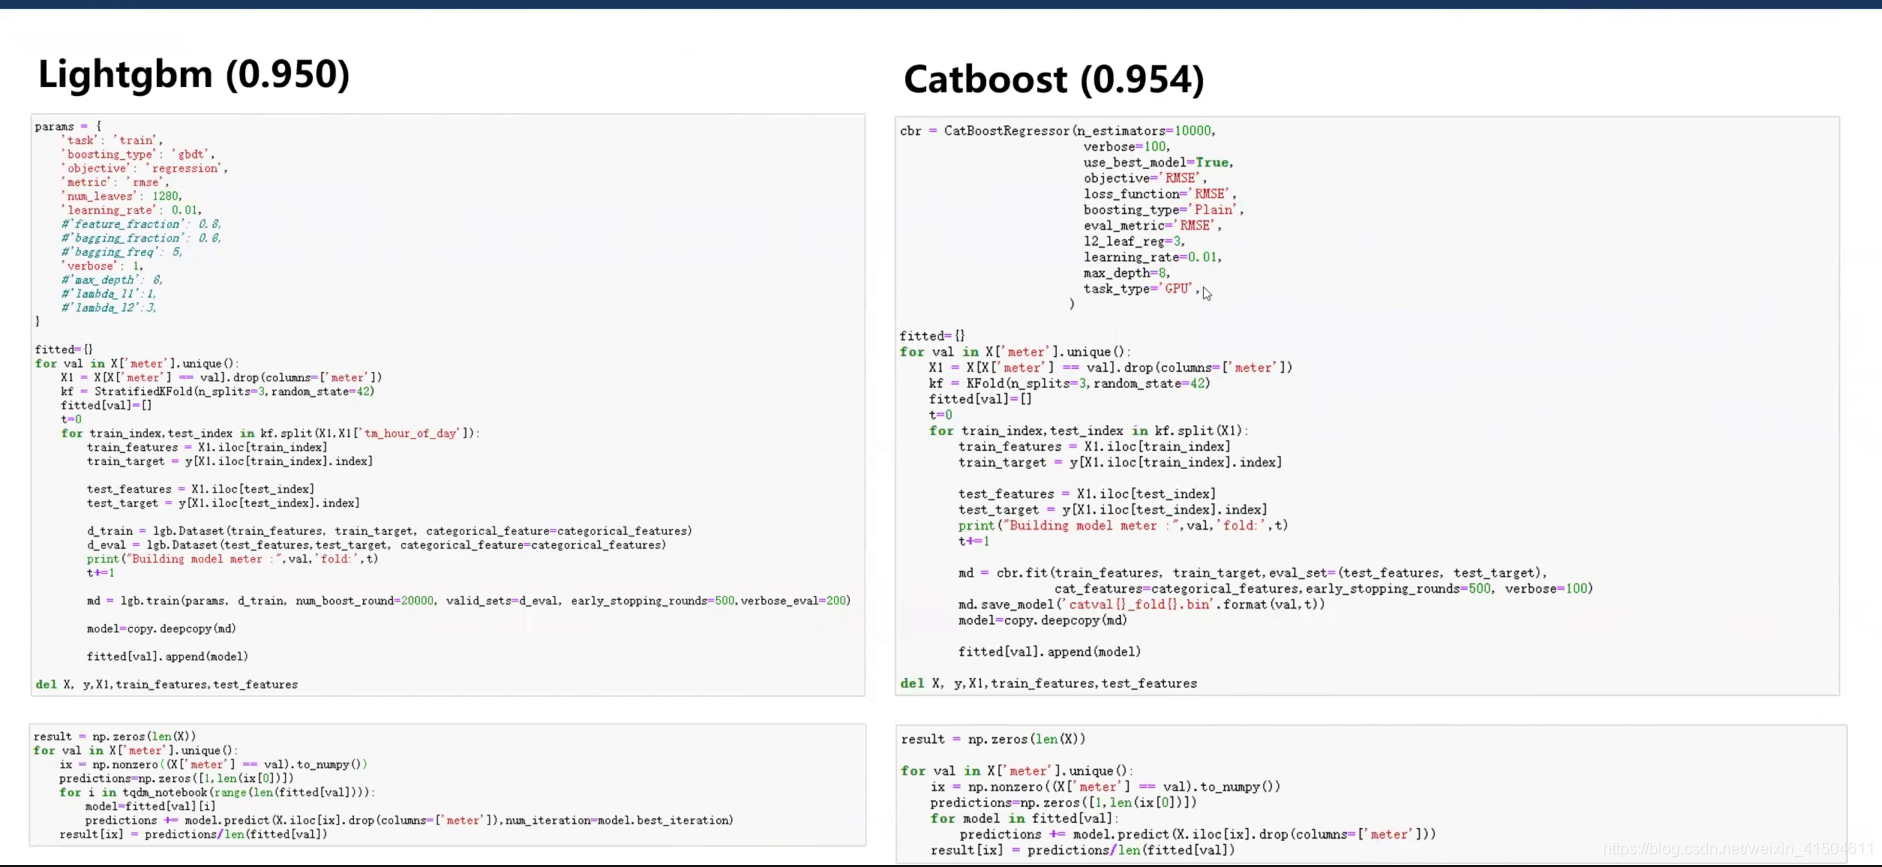Select the tqdm_notebook for-loop line
1882x867 pixels.
217,793
